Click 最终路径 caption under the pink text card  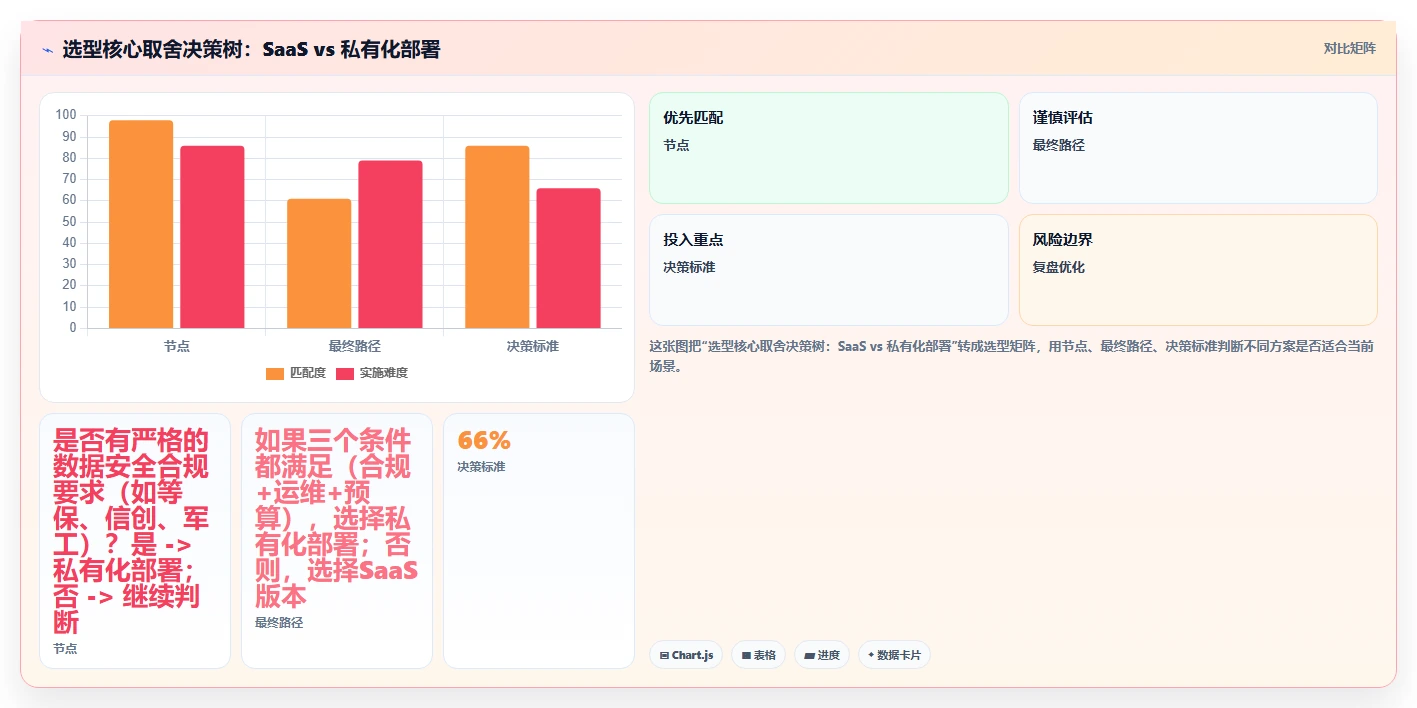click(279, 623)
